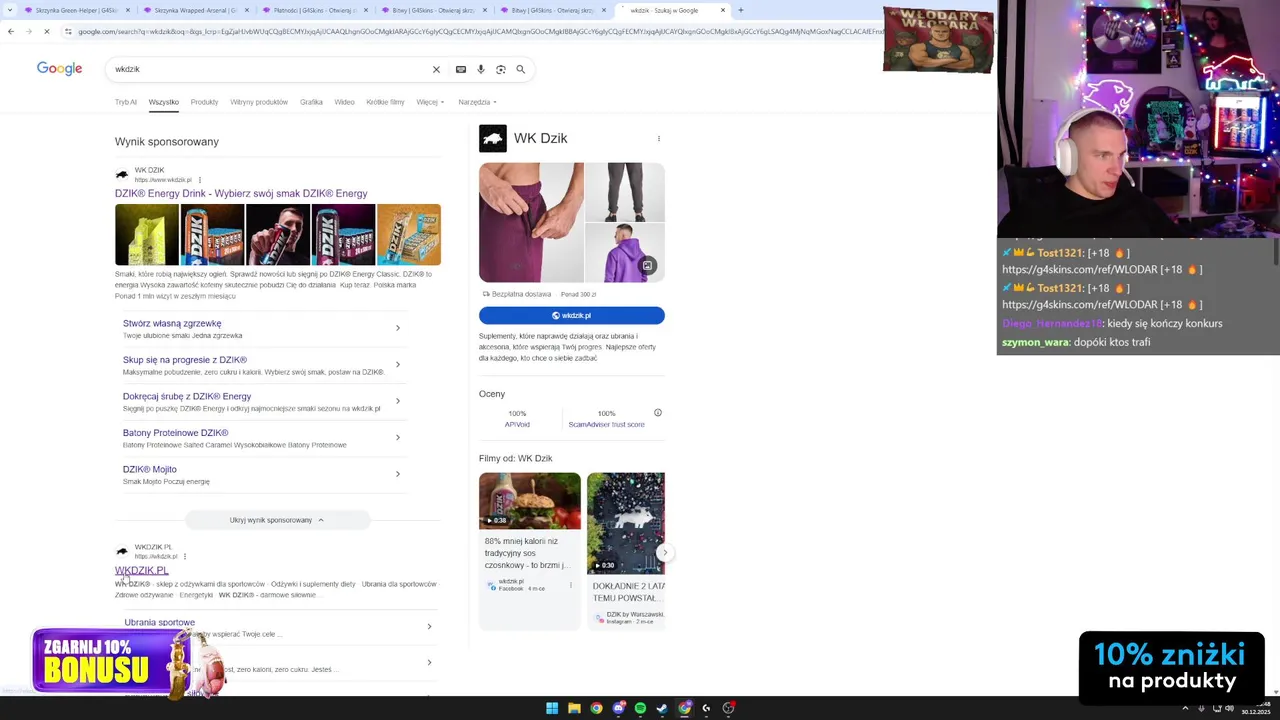Open the Ubrania sportowe sitelink arrow
The image size is (1280, 720).
pos(429,627)
